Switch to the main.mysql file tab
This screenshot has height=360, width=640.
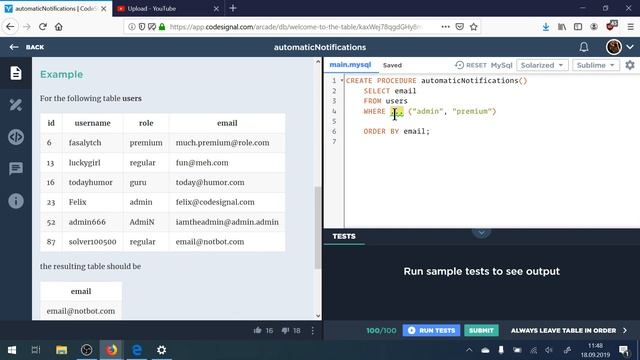pos(350,65)
